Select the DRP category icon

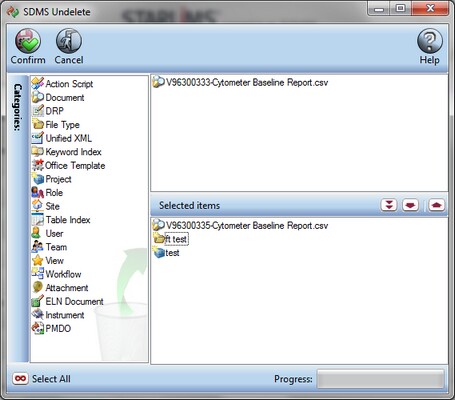[x=38, y=111]
